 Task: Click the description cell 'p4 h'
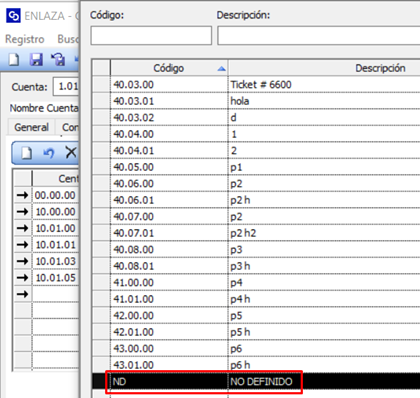(324, 299)
